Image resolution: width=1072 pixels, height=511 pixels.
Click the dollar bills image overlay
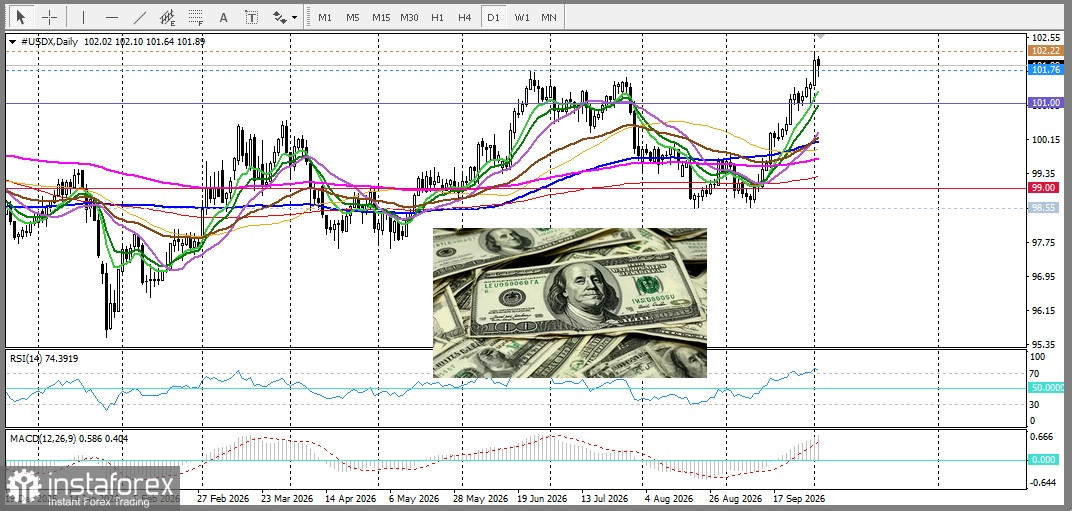[570, 302]
